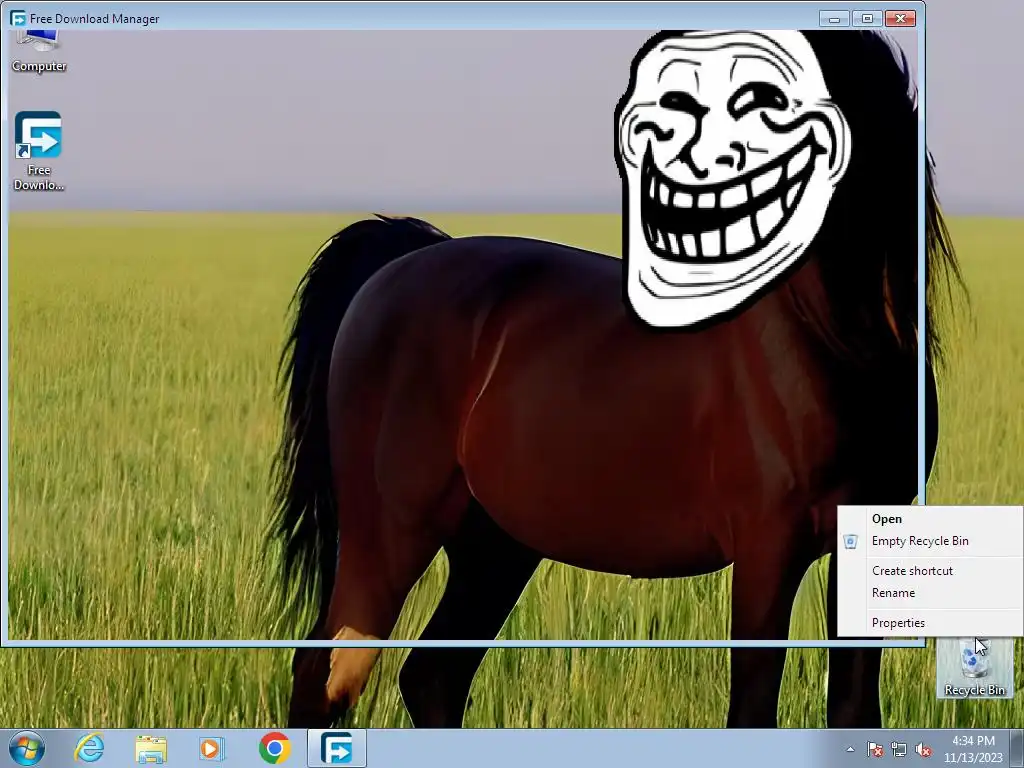
Task: Open the clock showing 4:34 PM
Action: 973,749
